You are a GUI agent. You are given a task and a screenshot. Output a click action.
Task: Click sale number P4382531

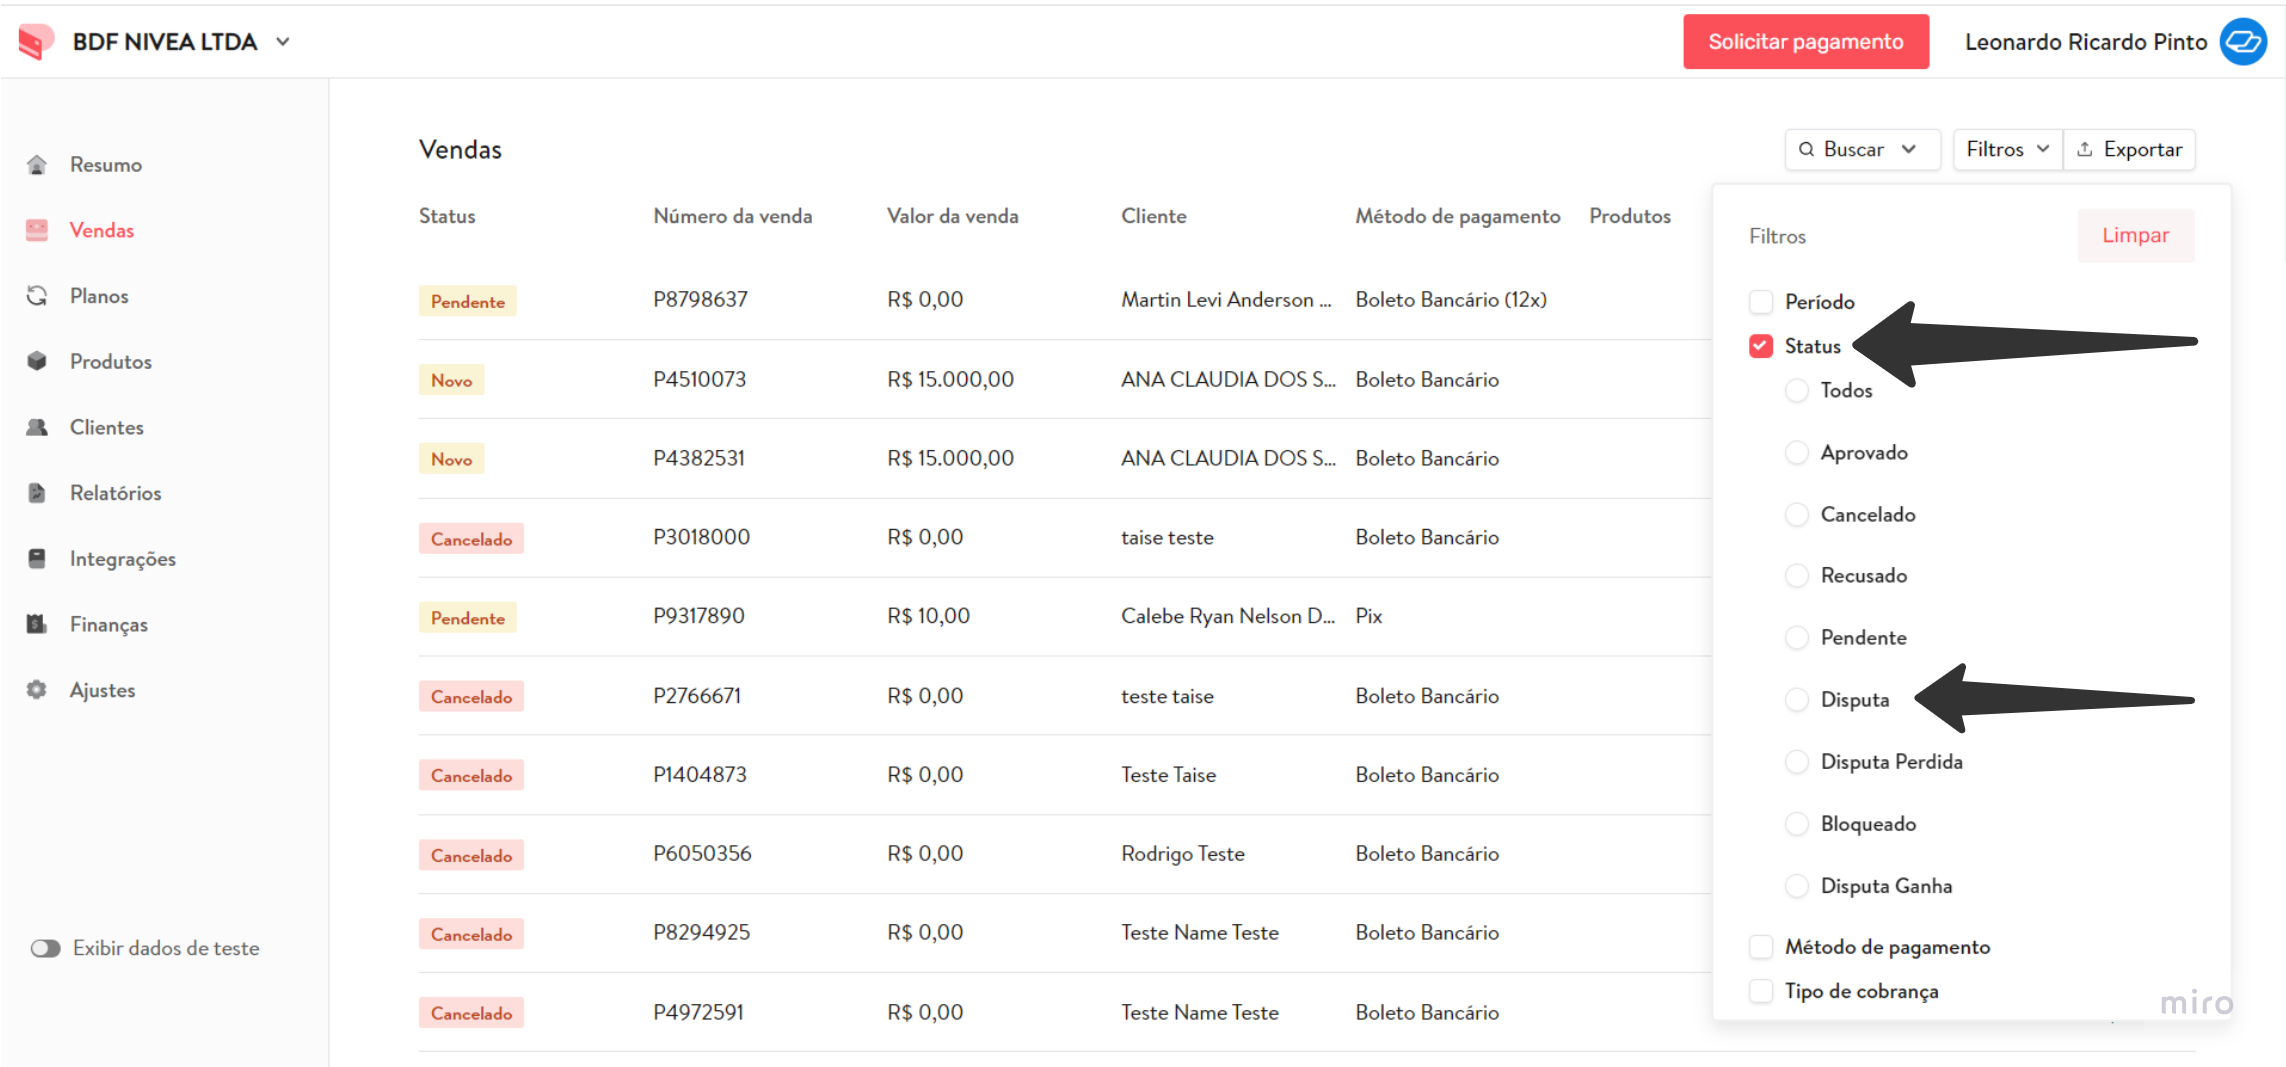tap(699, 459)
